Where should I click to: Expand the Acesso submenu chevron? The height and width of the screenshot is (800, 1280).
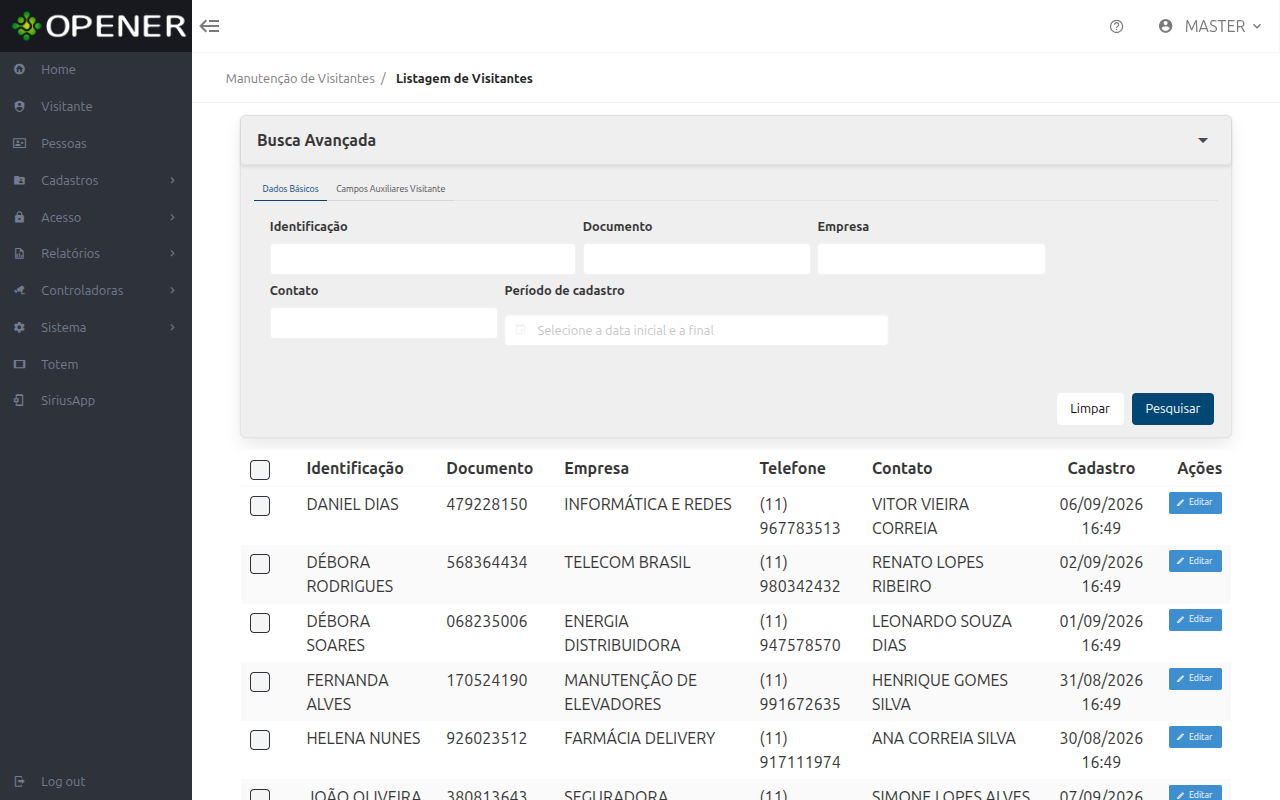[173, 217]
